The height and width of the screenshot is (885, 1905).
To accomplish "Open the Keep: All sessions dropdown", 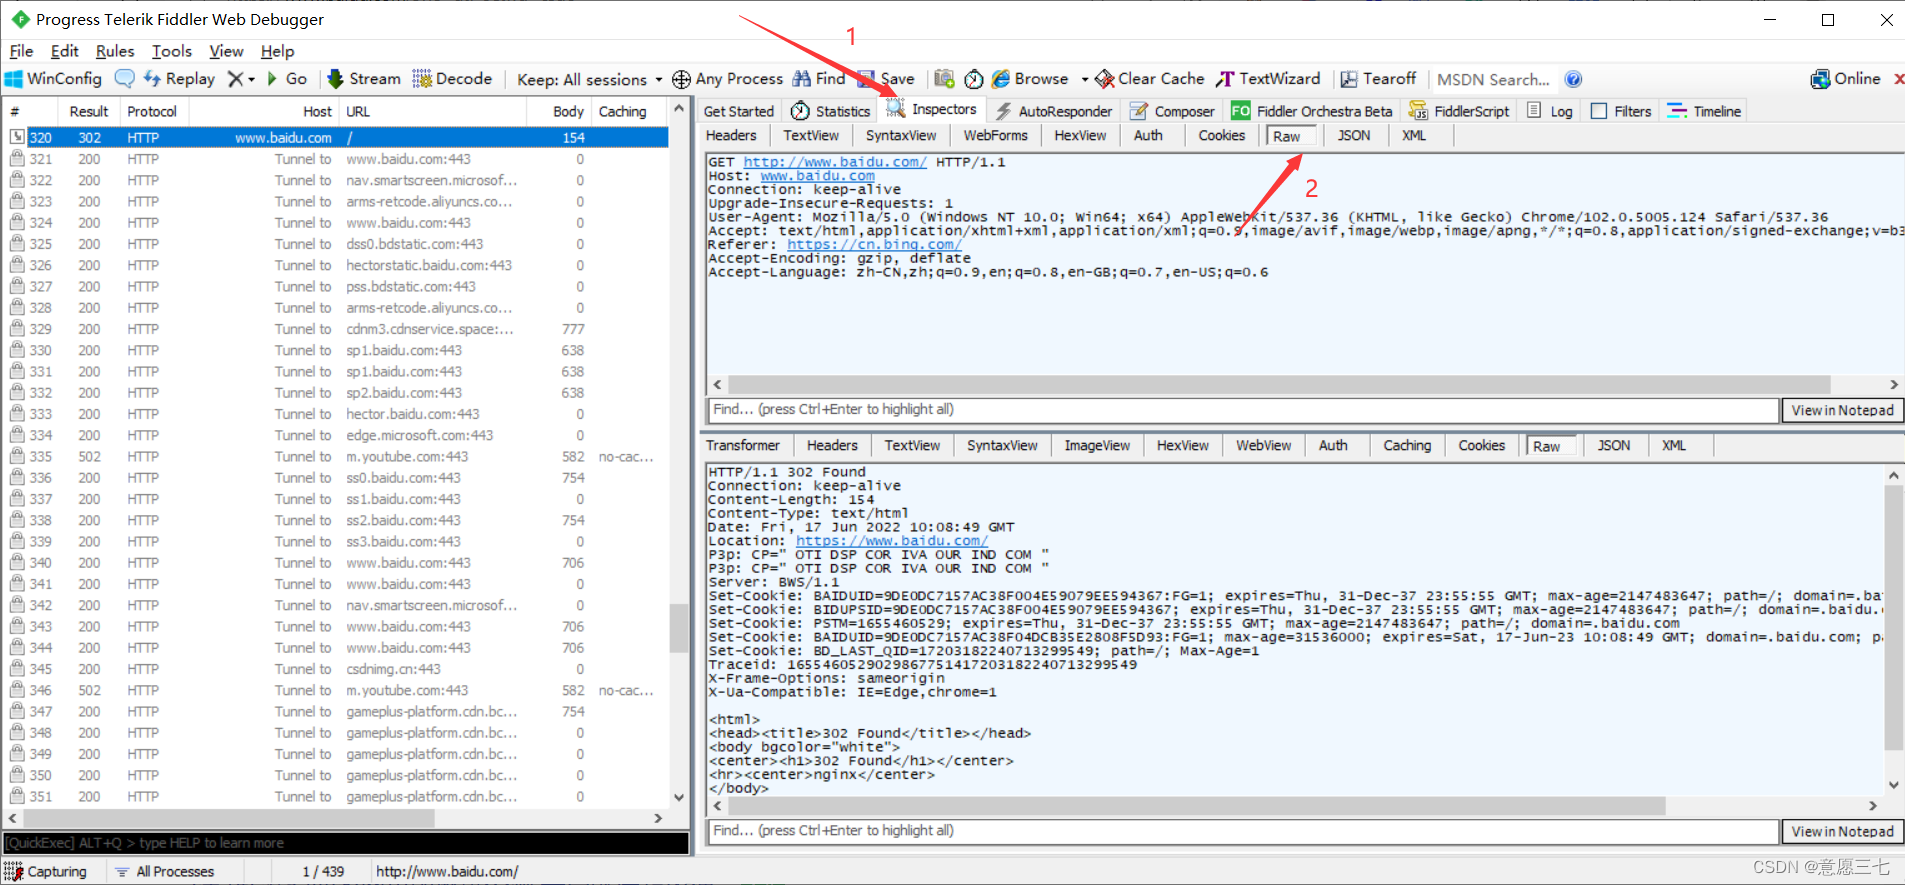I will (x=589, y=79).
